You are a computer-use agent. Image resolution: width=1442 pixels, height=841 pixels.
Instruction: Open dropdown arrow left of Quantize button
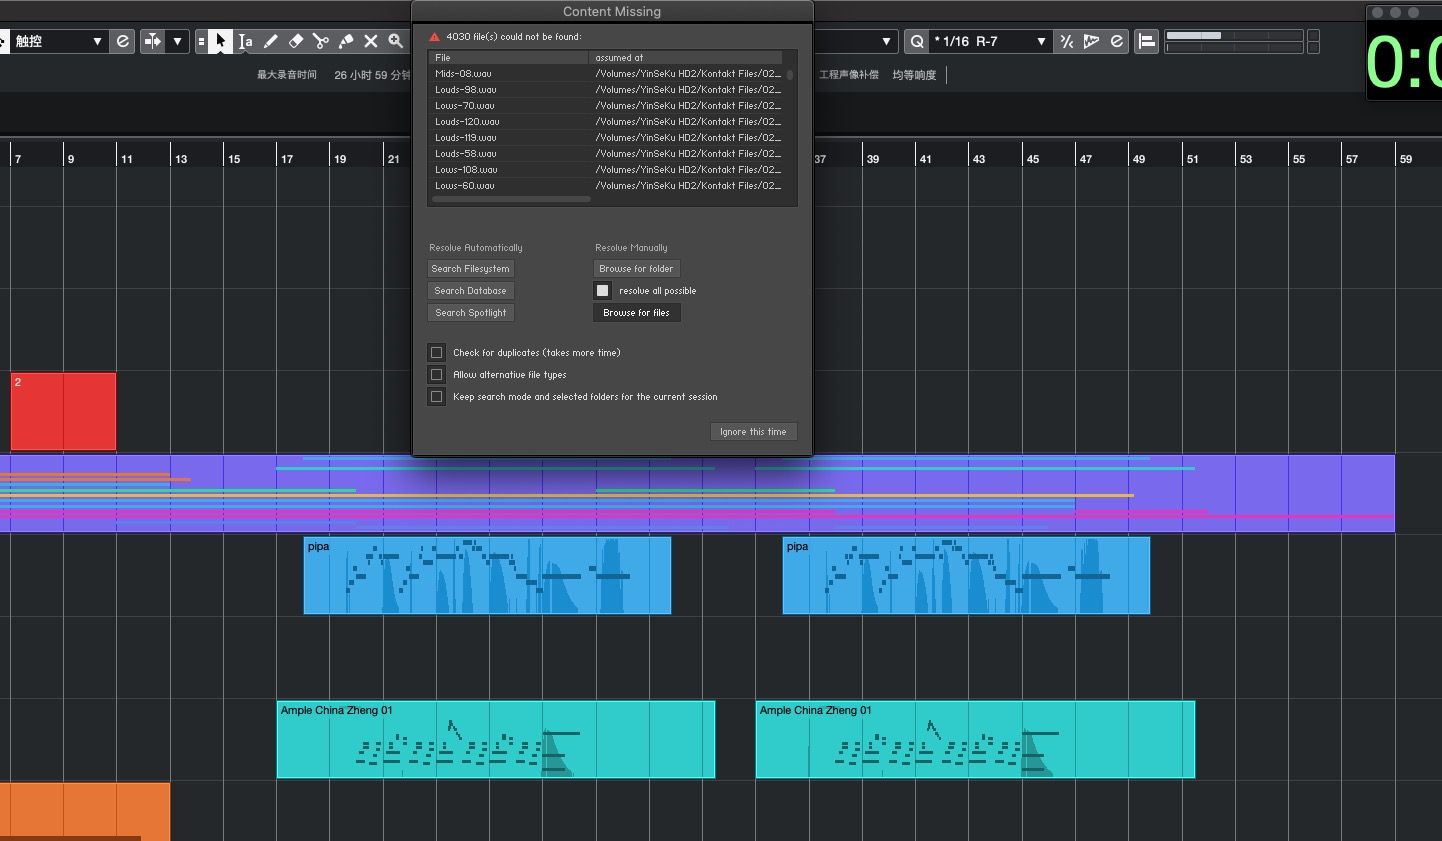pyautogui.click(x=886, y=41)
